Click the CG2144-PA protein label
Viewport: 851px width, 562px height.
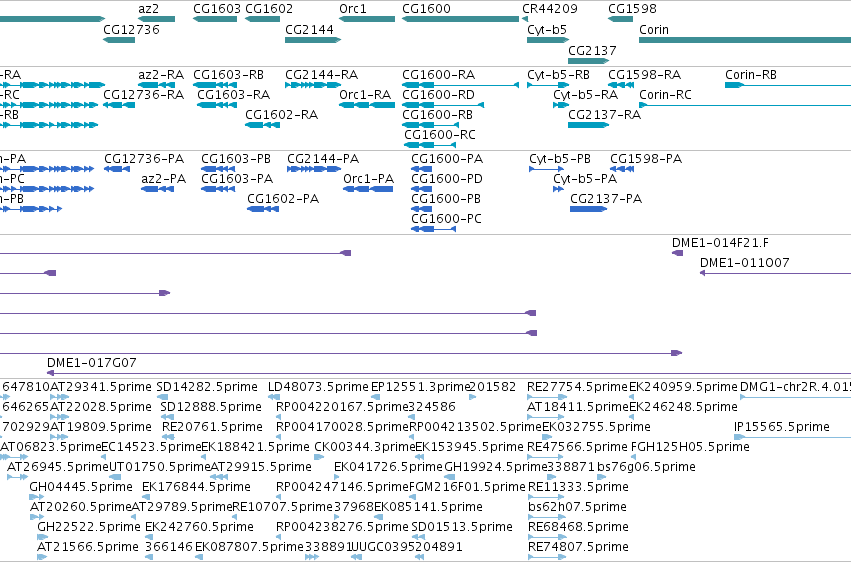pos(323,159)
